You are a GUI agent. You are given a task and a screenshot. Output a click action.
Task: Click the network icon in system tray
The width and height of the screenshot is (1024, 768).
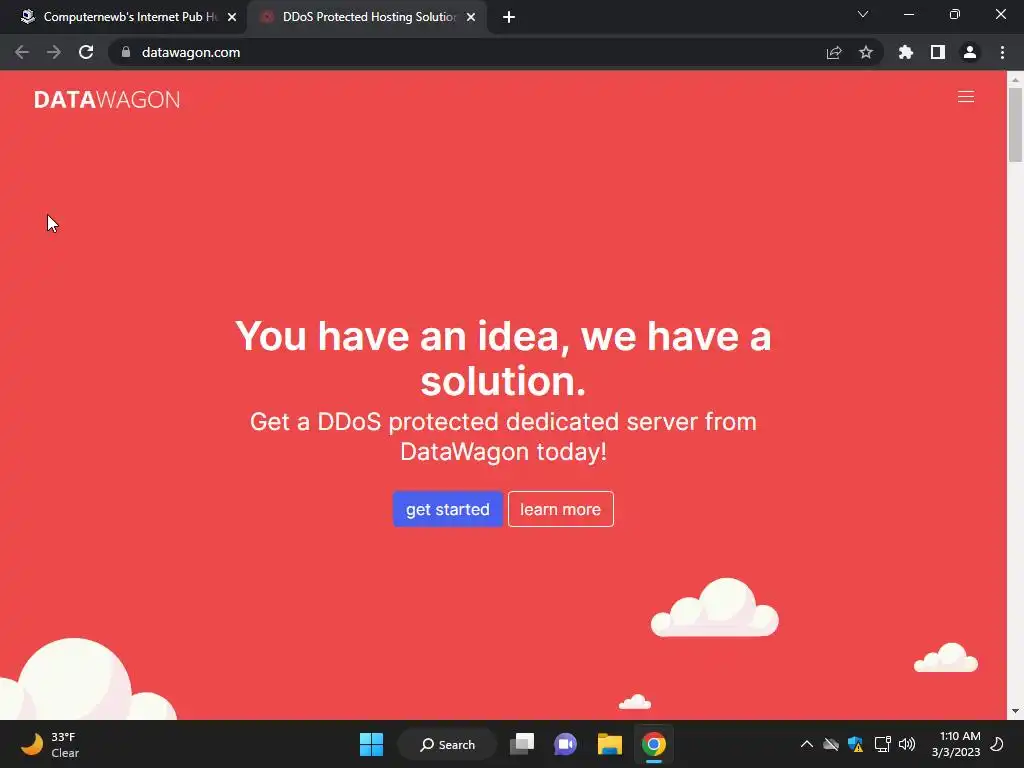pos(882,744)
